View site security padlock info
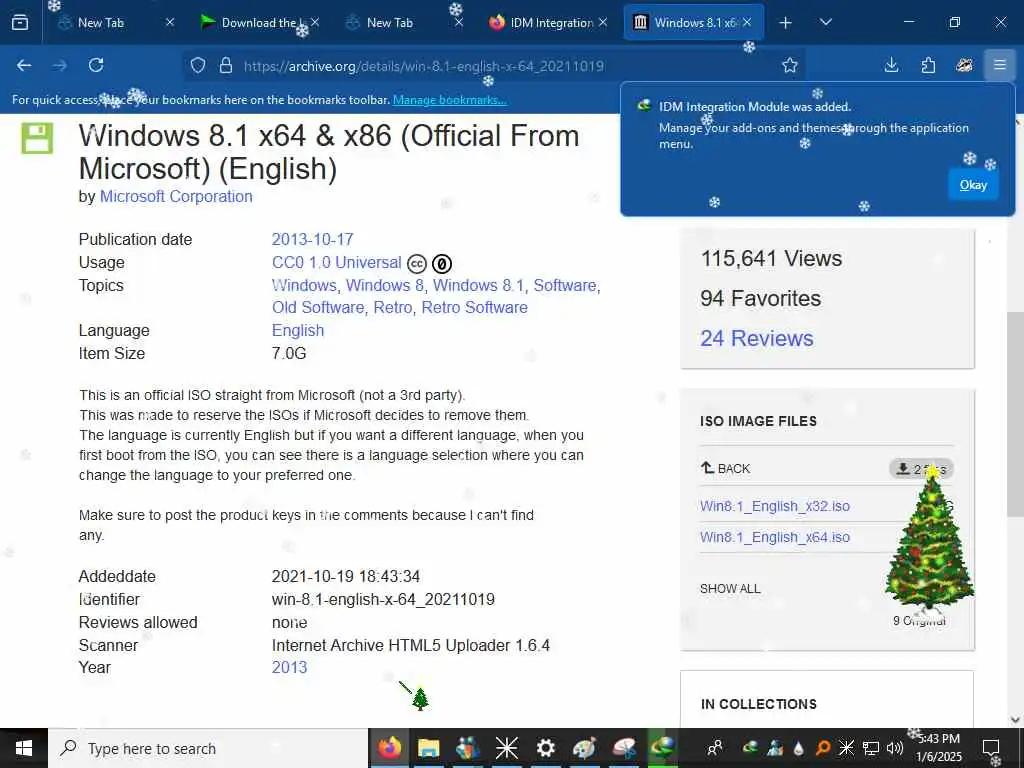This screenshot has height=768, width=1024. pyautogui.click(x=226, y=65)
